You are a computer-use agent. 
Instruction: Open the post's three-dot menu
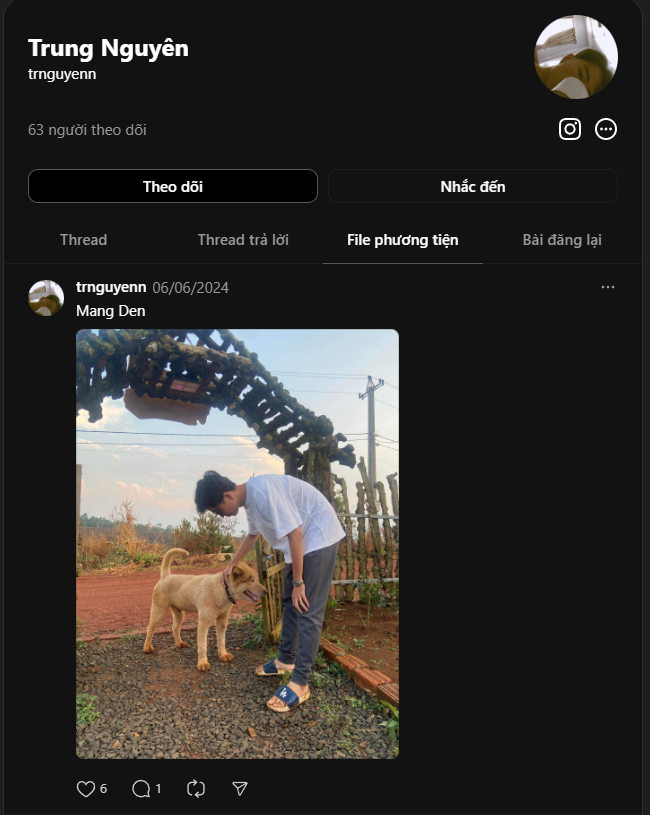[608, 287]
